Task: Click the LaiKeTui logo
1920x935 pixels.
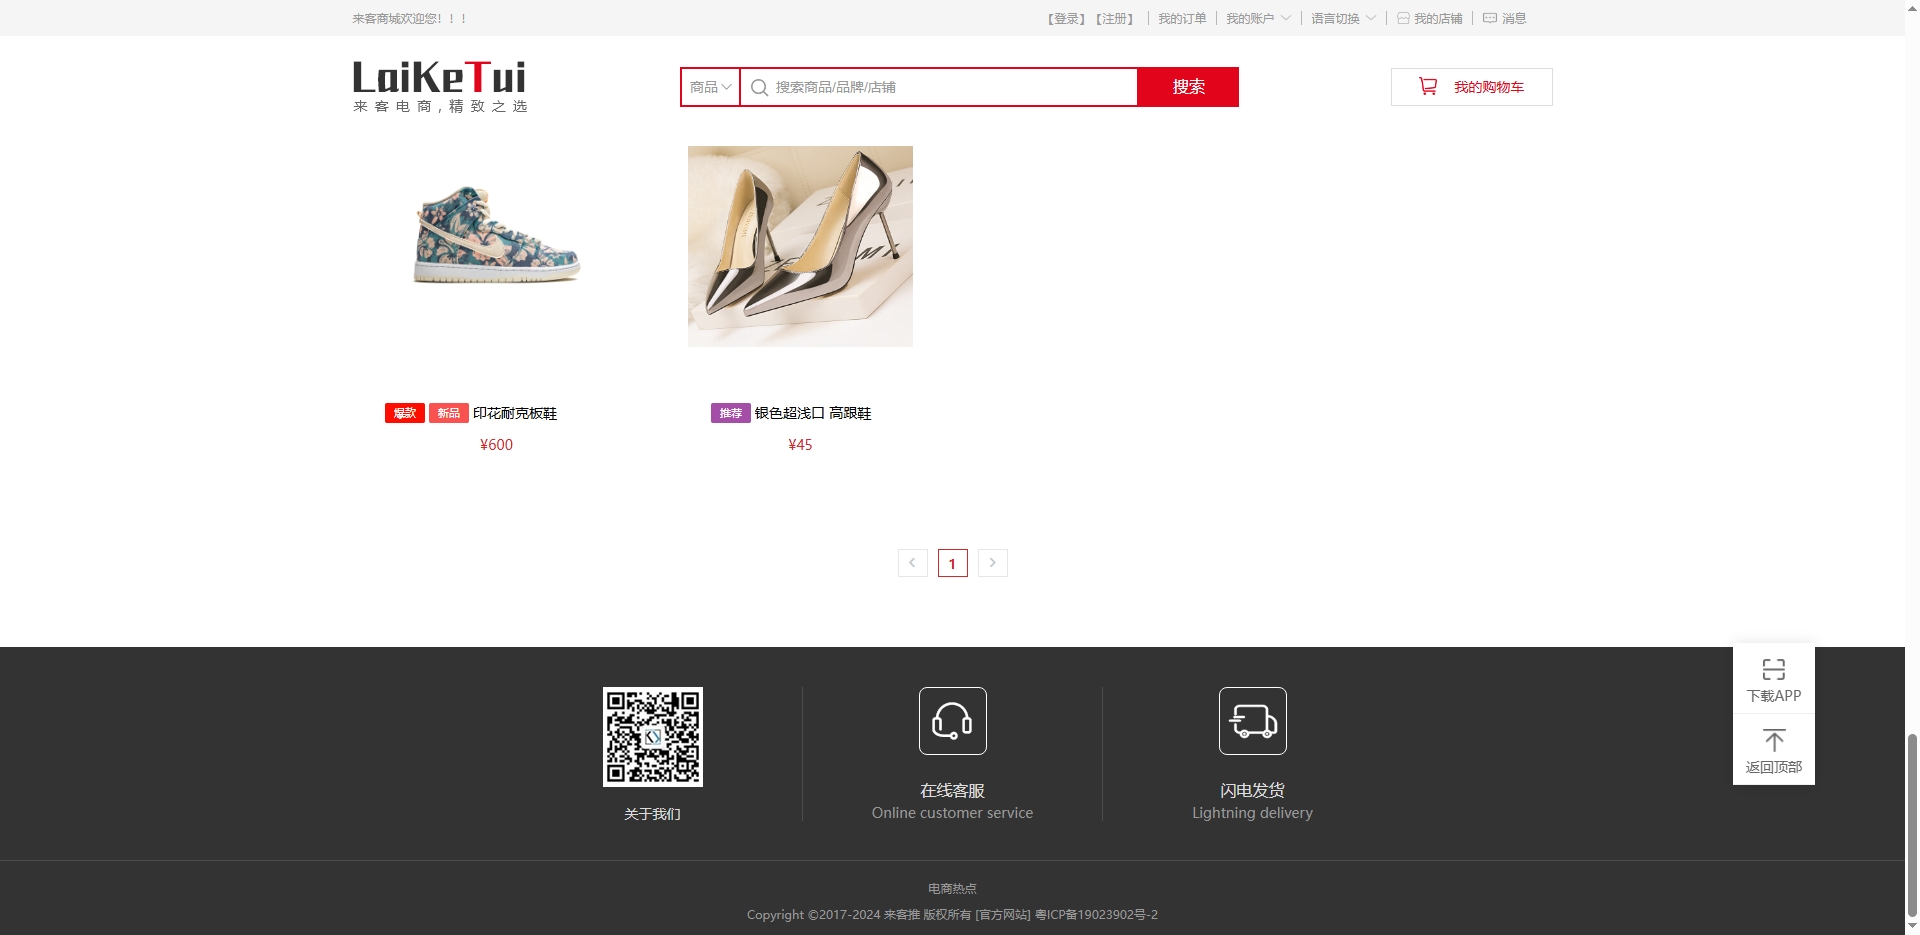Action: point(439,86)
